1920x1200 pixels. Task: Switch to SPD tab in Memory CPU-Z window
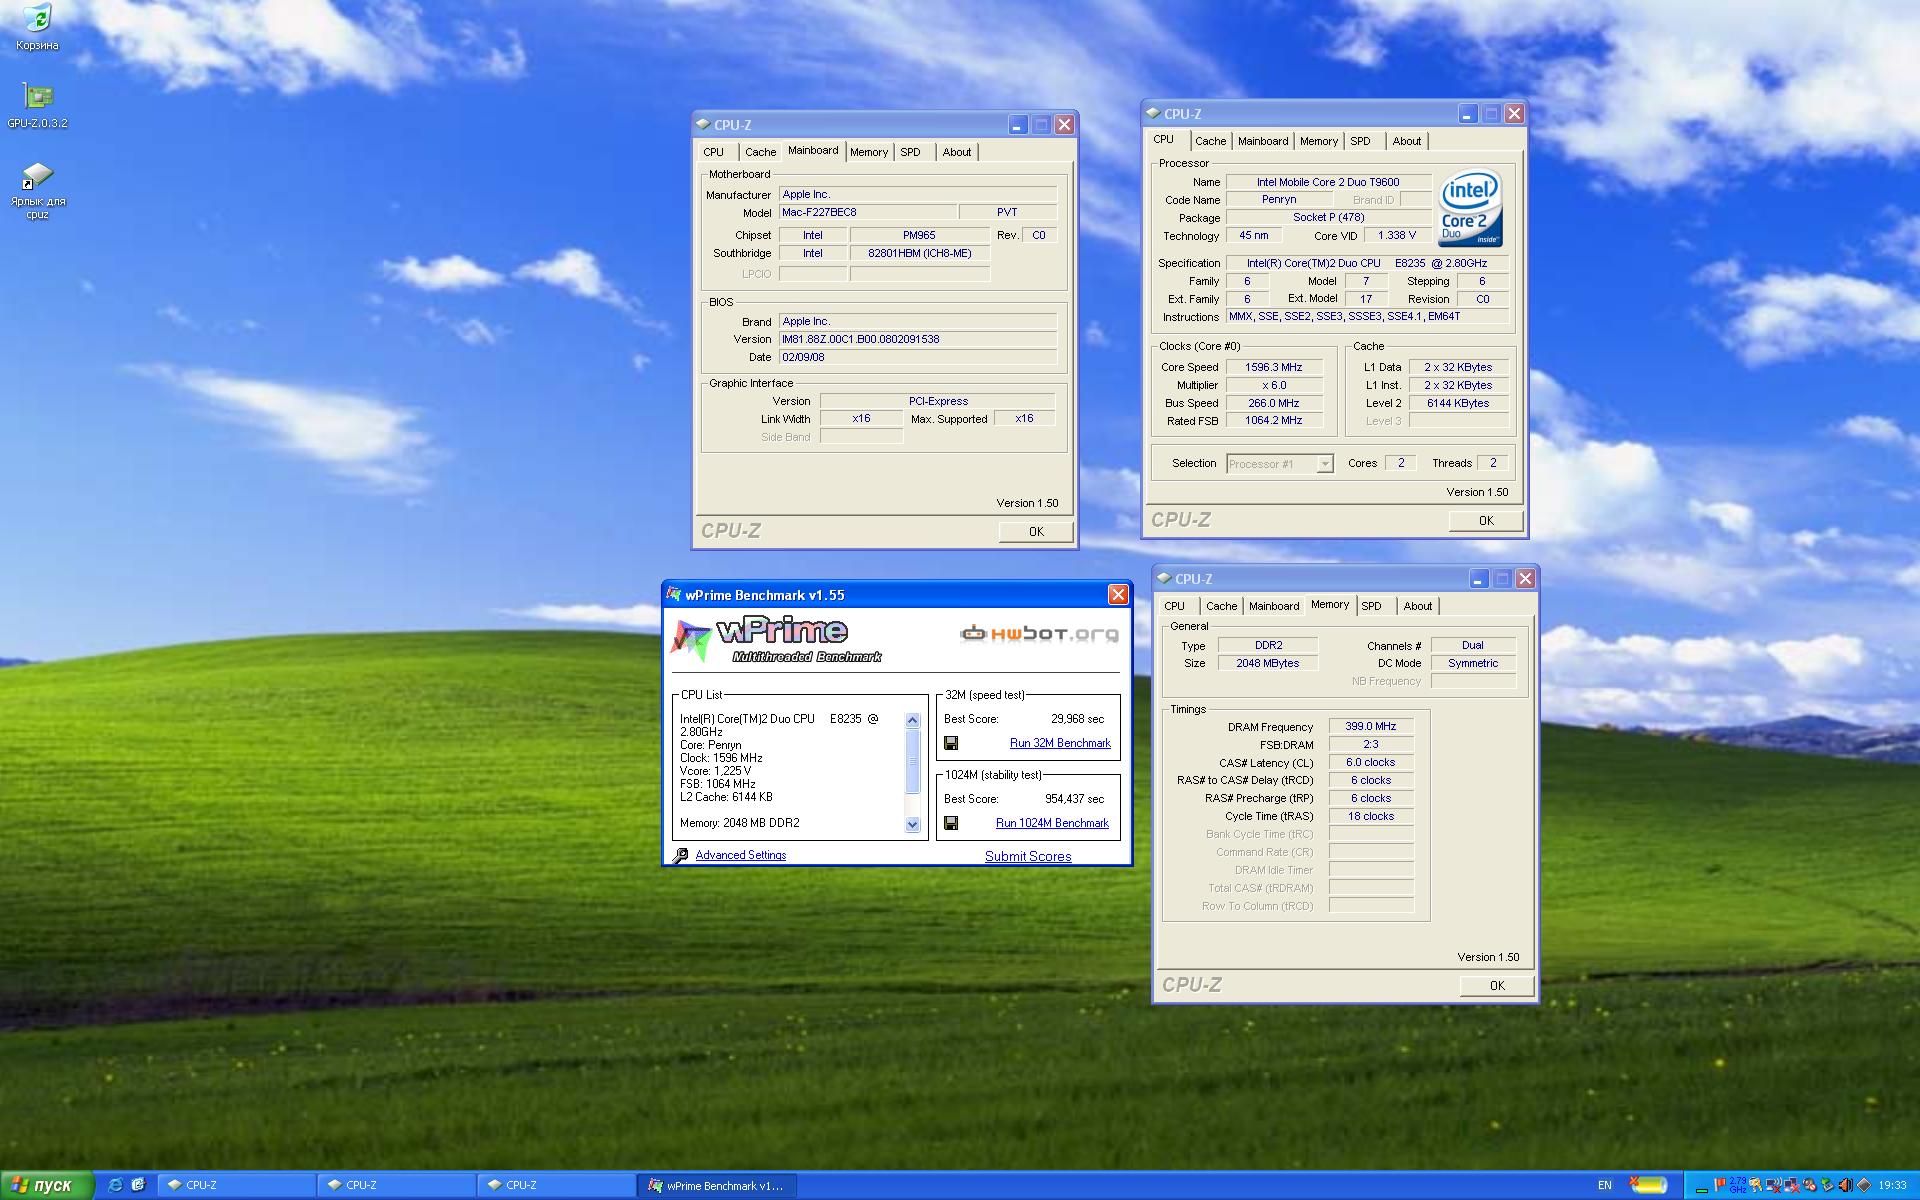pyautogui.click(x=1372, y=605)
